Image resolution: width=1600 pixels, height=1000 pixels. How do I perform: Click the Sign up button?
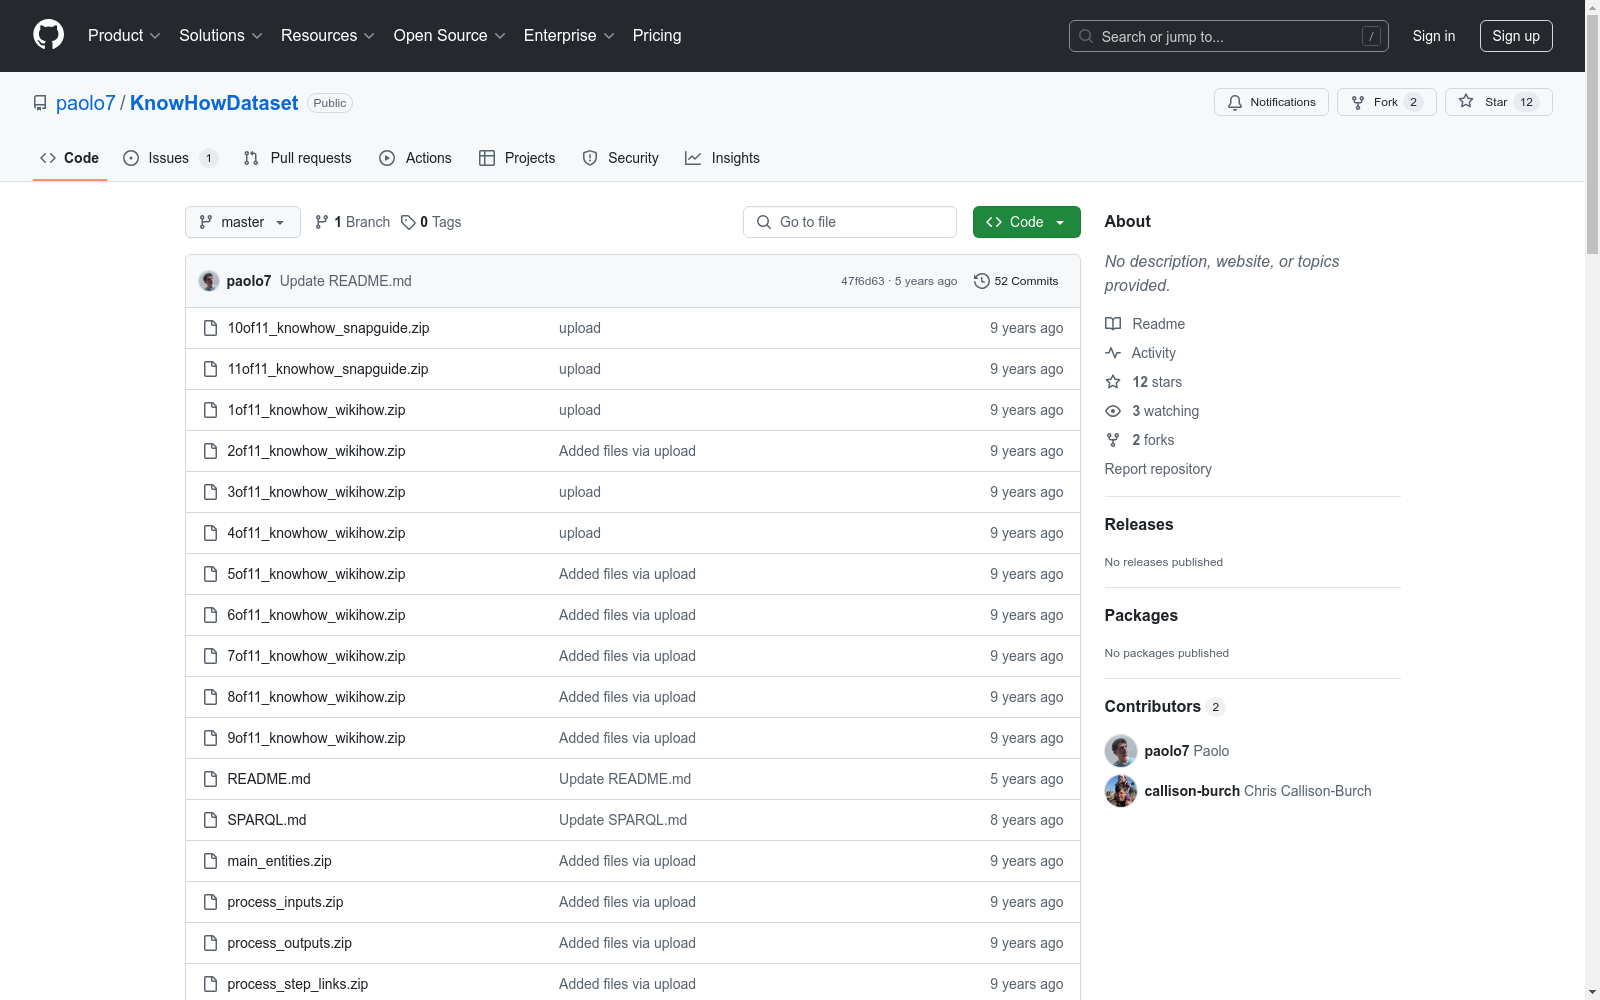1516,36
